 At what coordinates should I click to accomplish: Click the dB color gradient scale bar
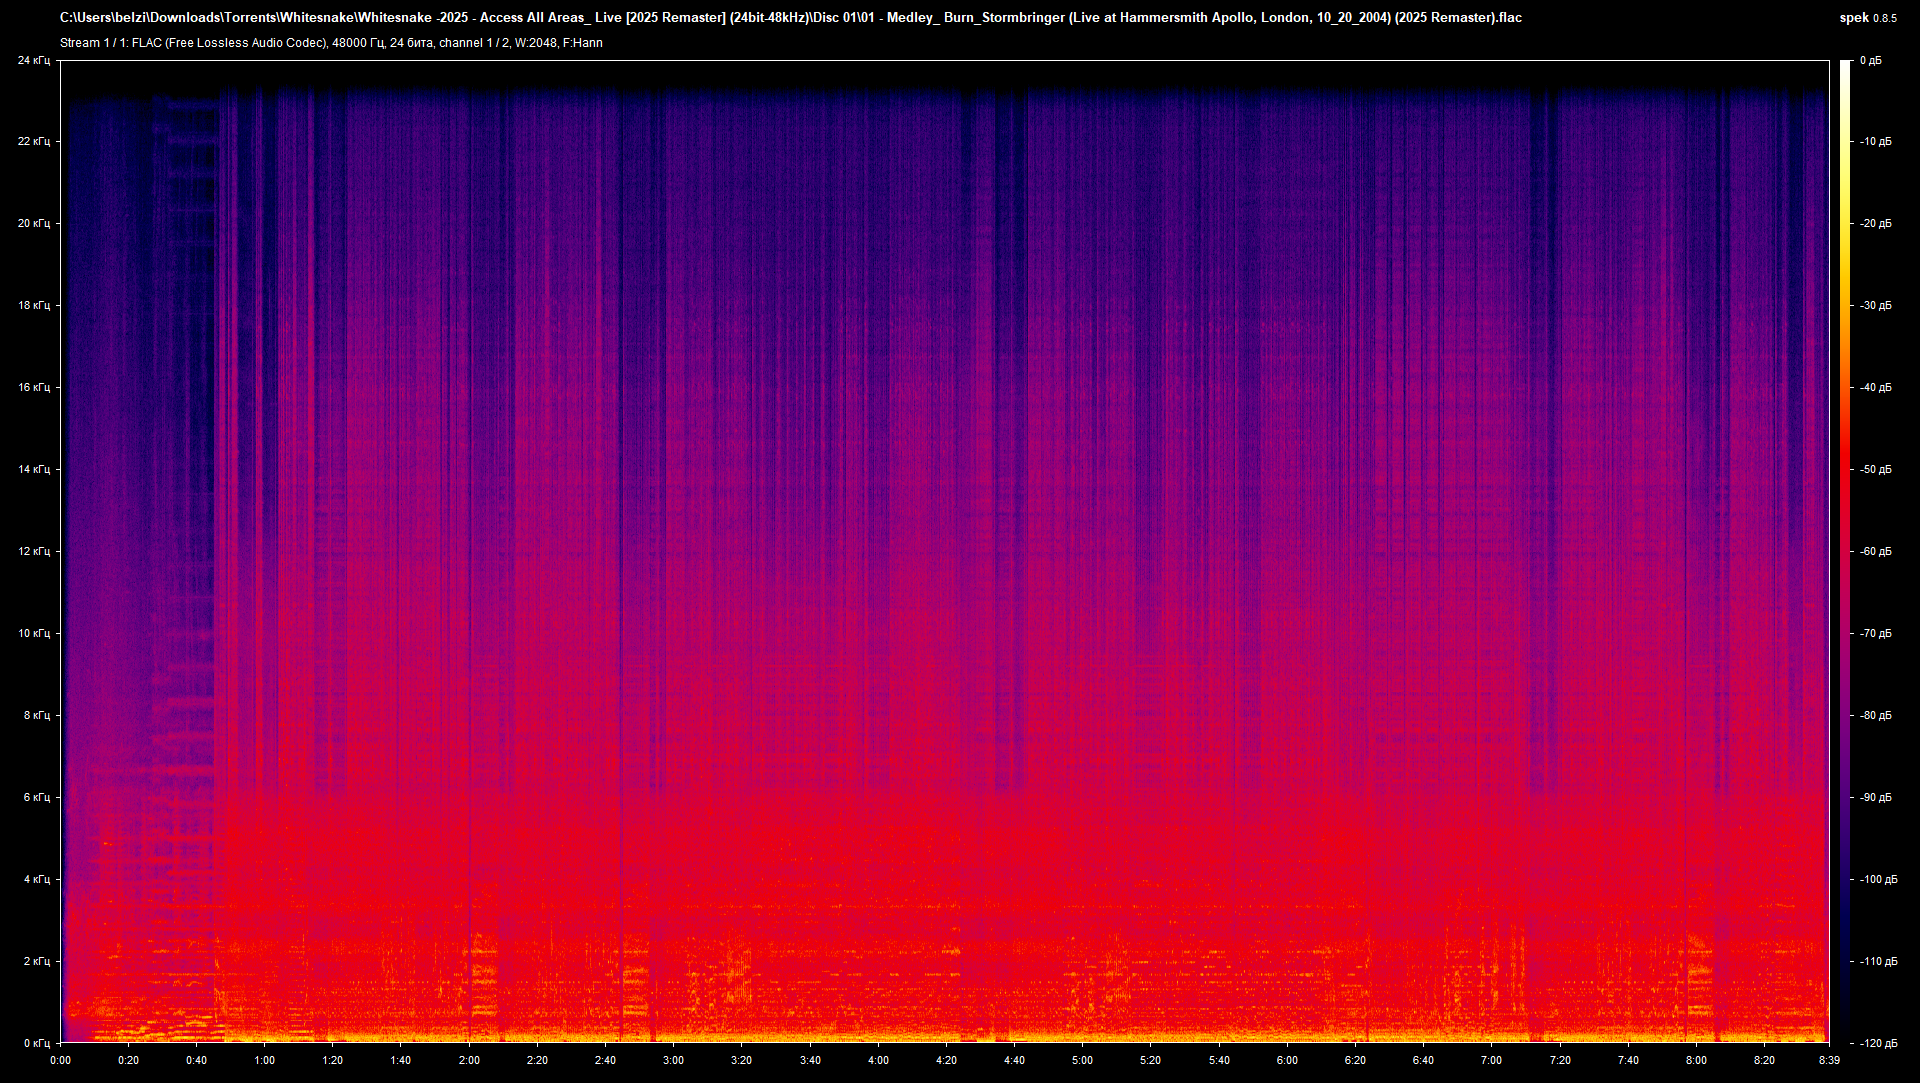(1845, 550)
